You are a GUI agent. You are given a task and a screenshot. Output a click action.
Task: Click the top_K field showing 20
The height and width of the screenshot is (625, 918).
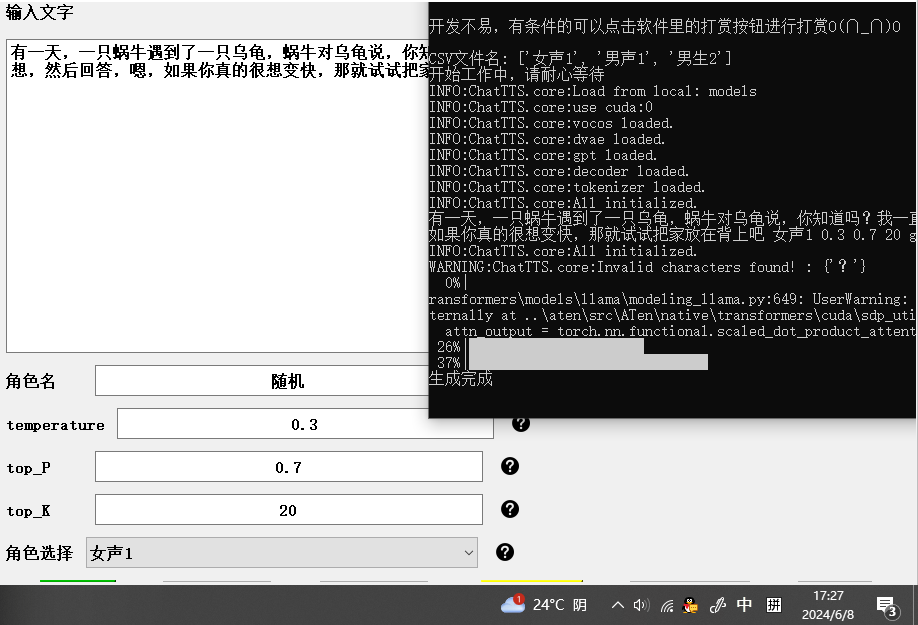point(288,510)
